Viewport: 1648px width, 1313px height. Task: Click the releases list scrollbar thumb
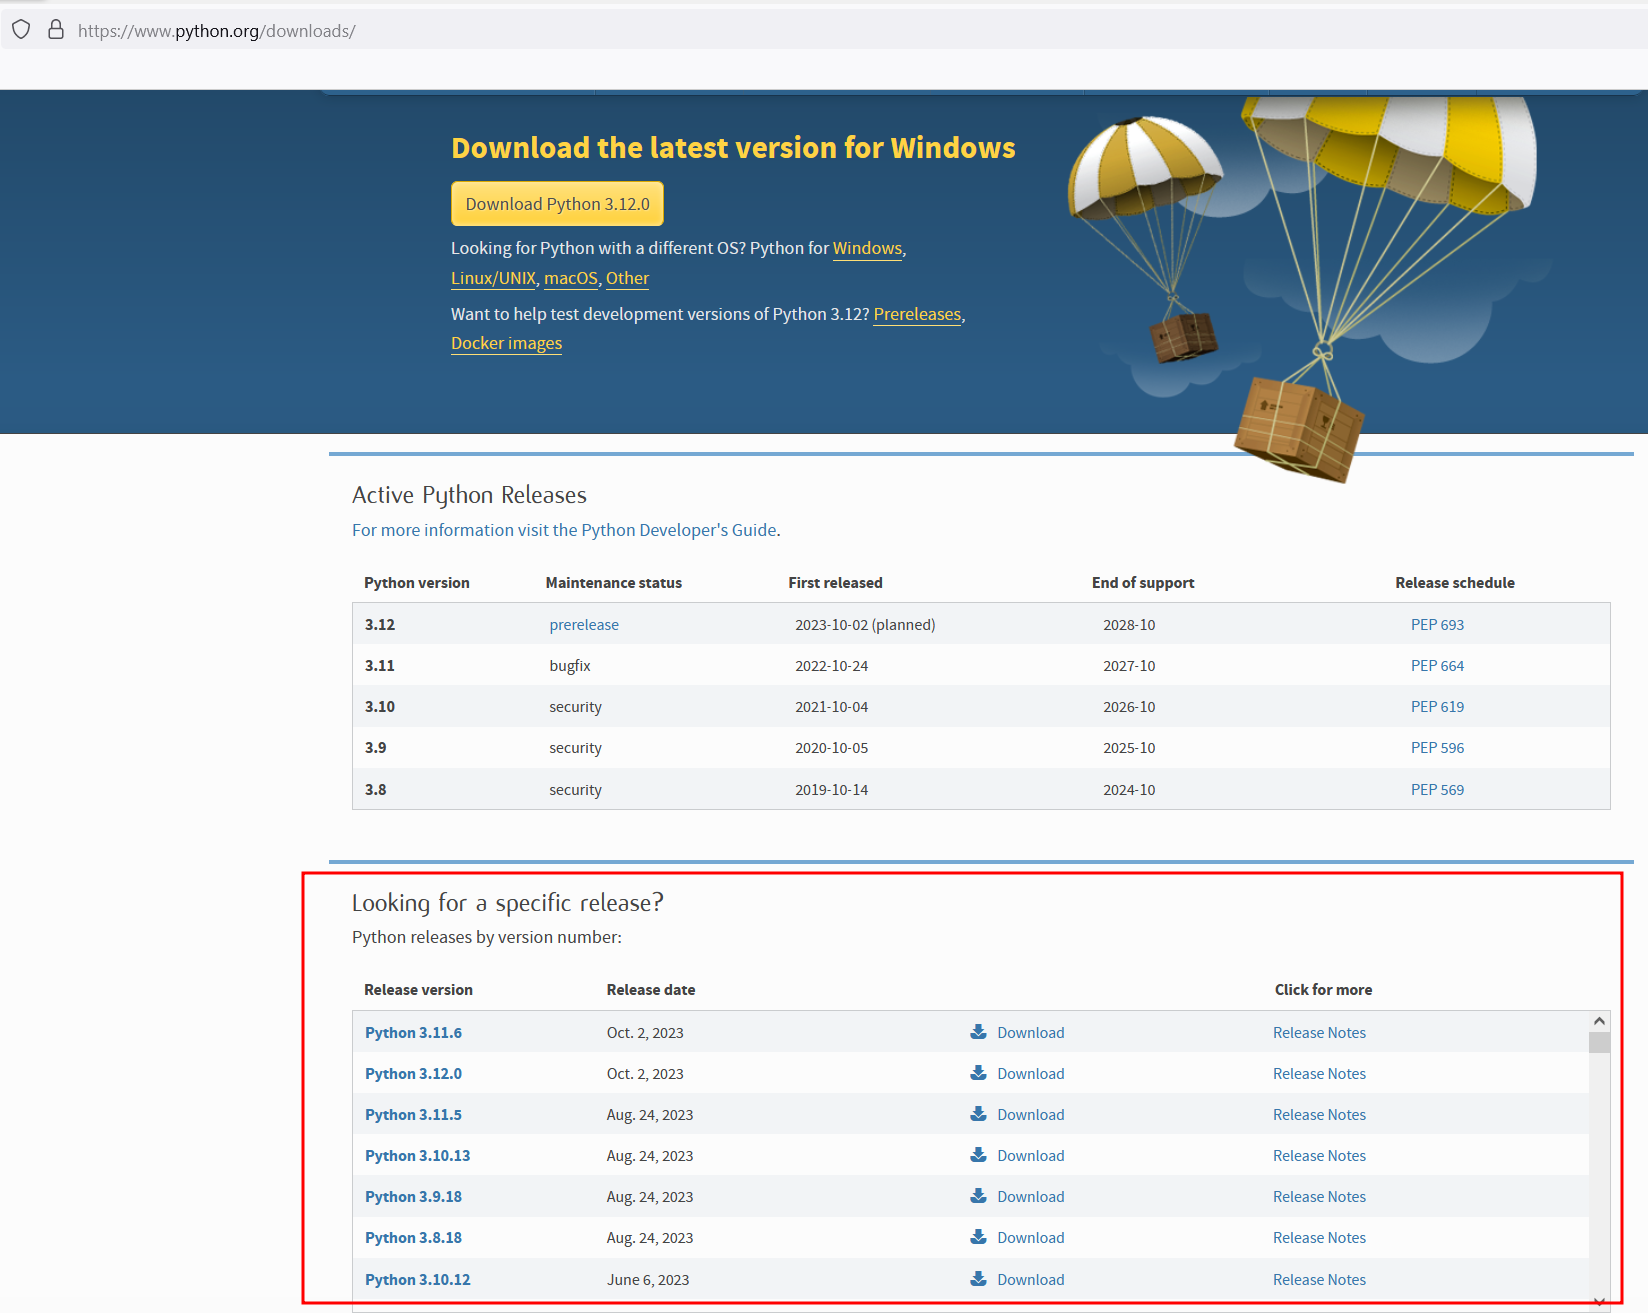(1599, 1042)
